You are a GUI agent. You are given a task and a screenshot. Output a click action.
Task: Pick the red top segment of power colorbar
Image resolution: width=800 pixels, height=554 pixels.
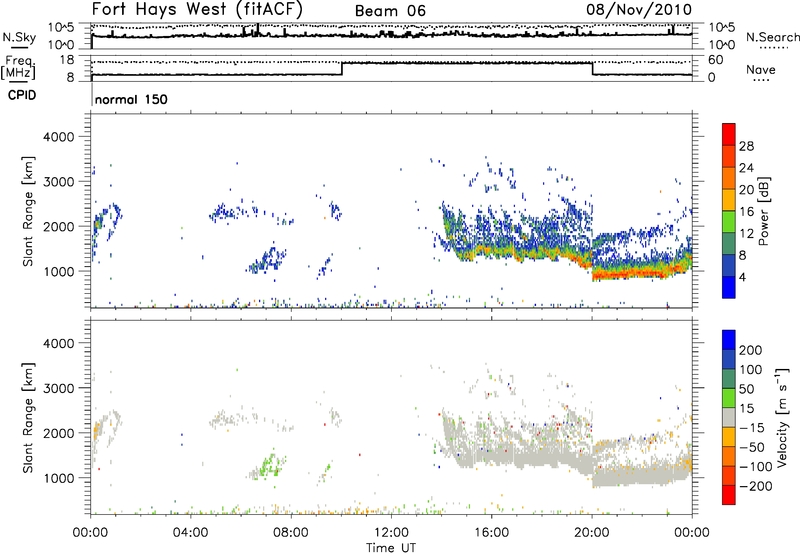click(729, 134)
